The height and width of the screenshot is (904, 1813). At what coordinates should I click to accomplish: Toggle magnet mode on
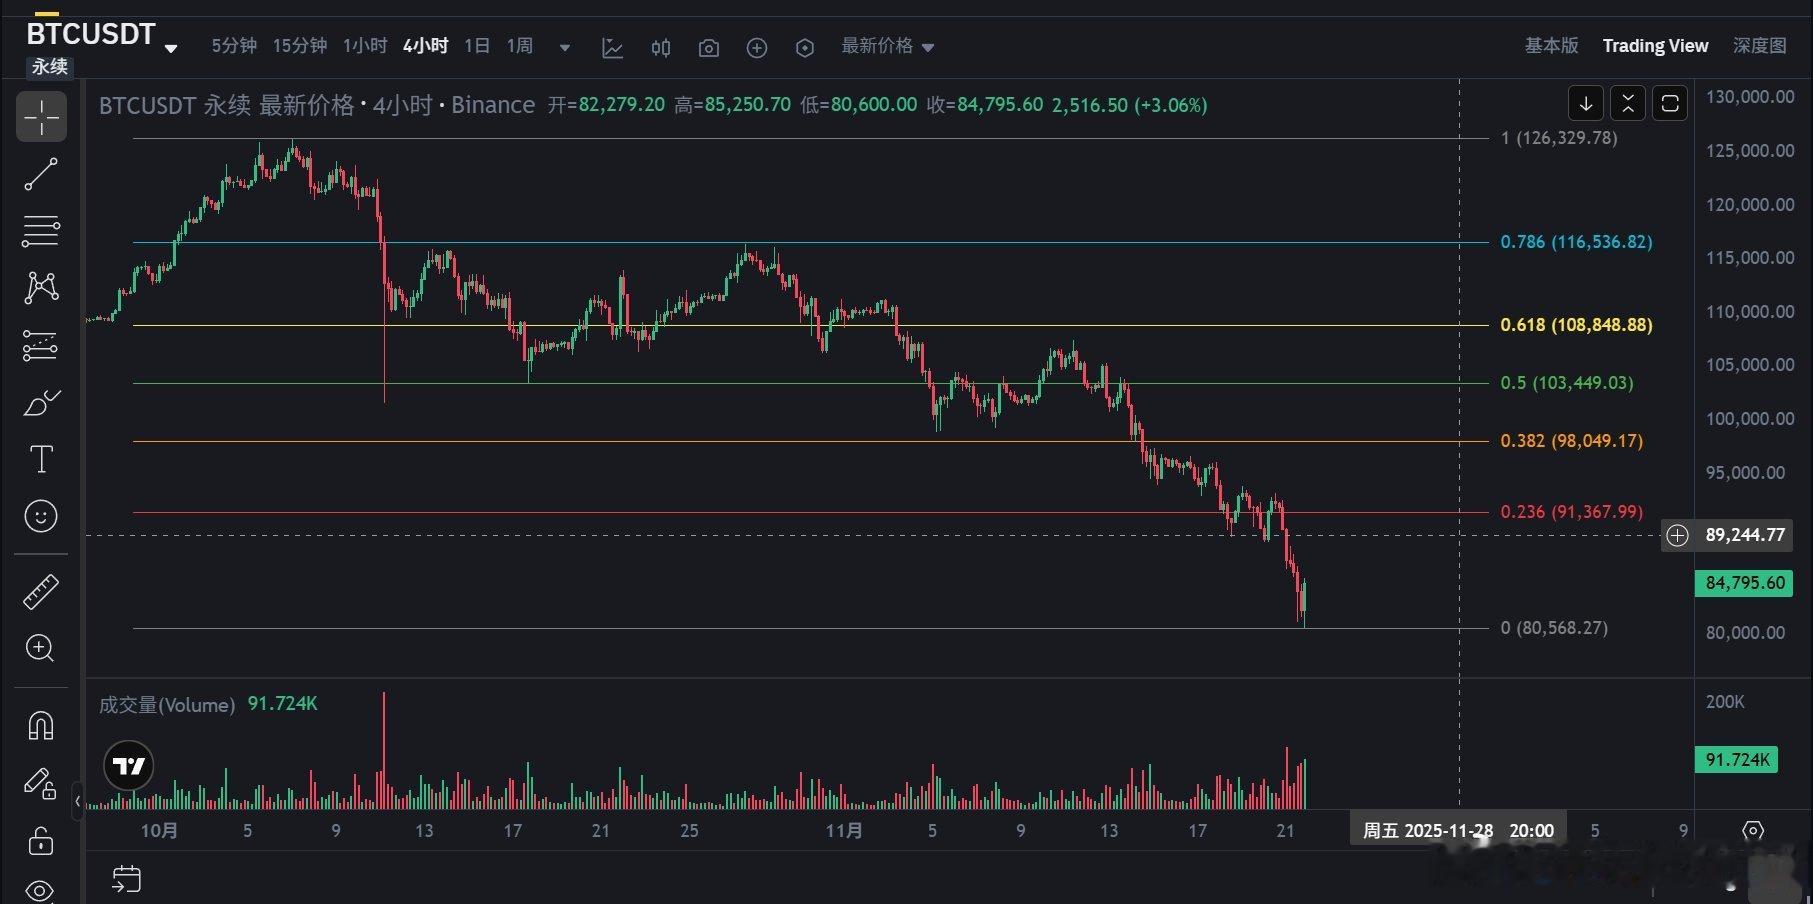click(41, 725)
